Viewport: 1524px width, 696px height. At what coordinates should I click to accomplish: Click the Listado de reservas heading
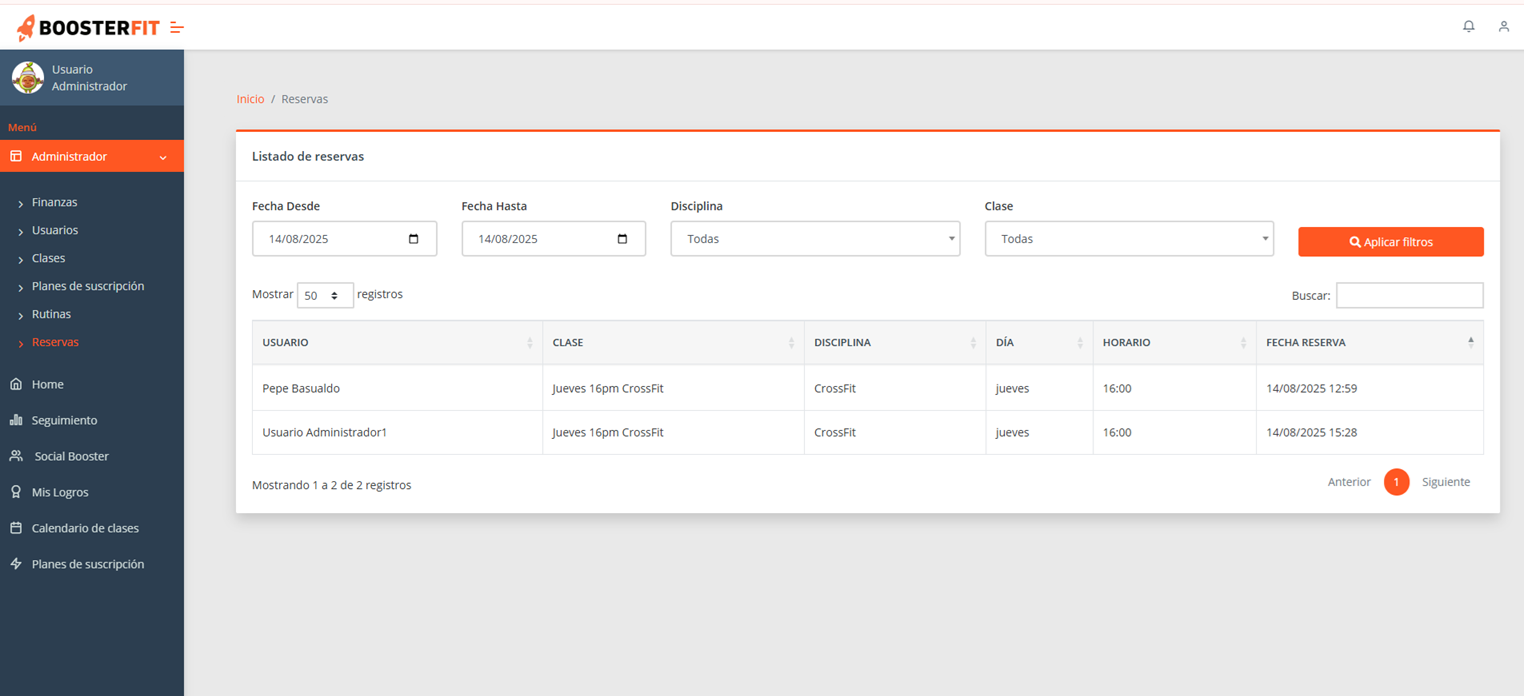(x=308, y=156)
